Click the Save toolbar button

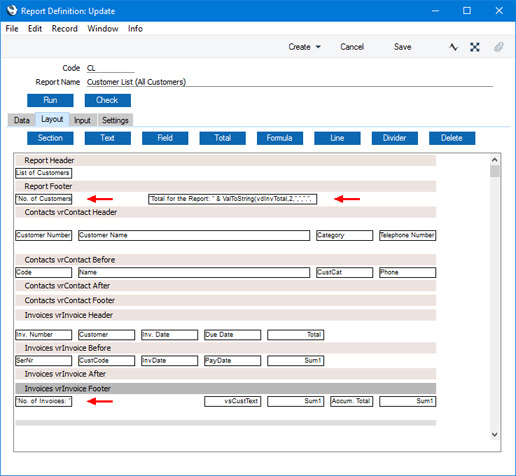pyautogui.click(x=403, y=47)
